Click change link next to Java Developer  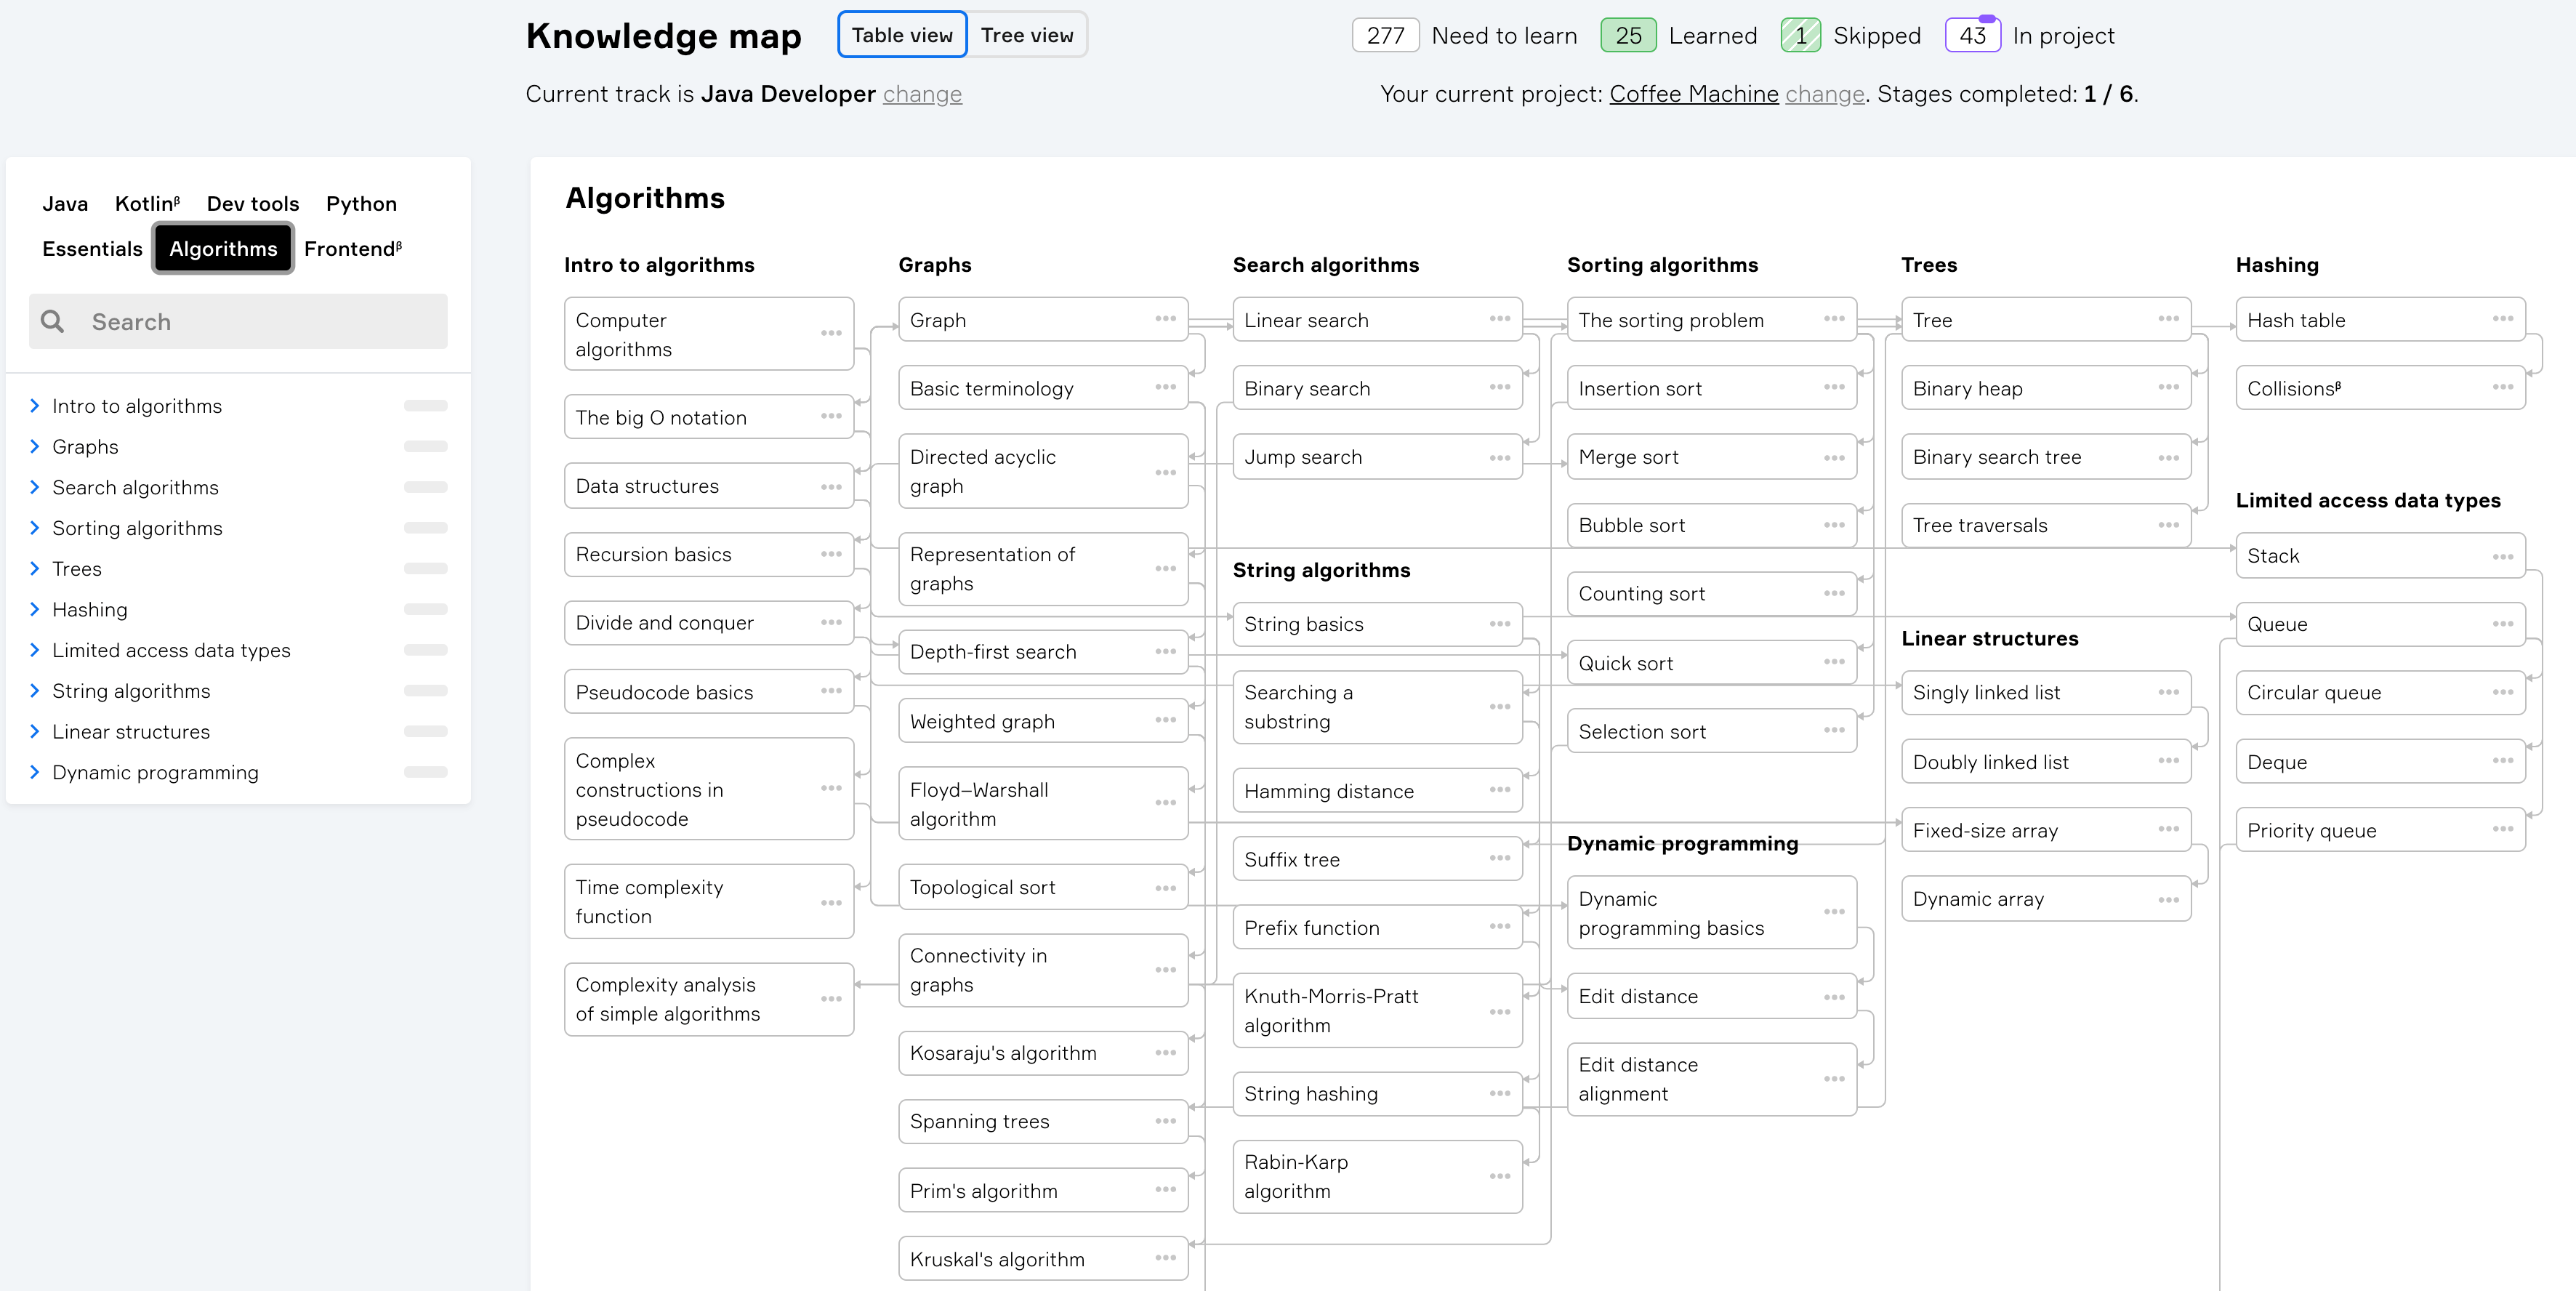point(921,94)
